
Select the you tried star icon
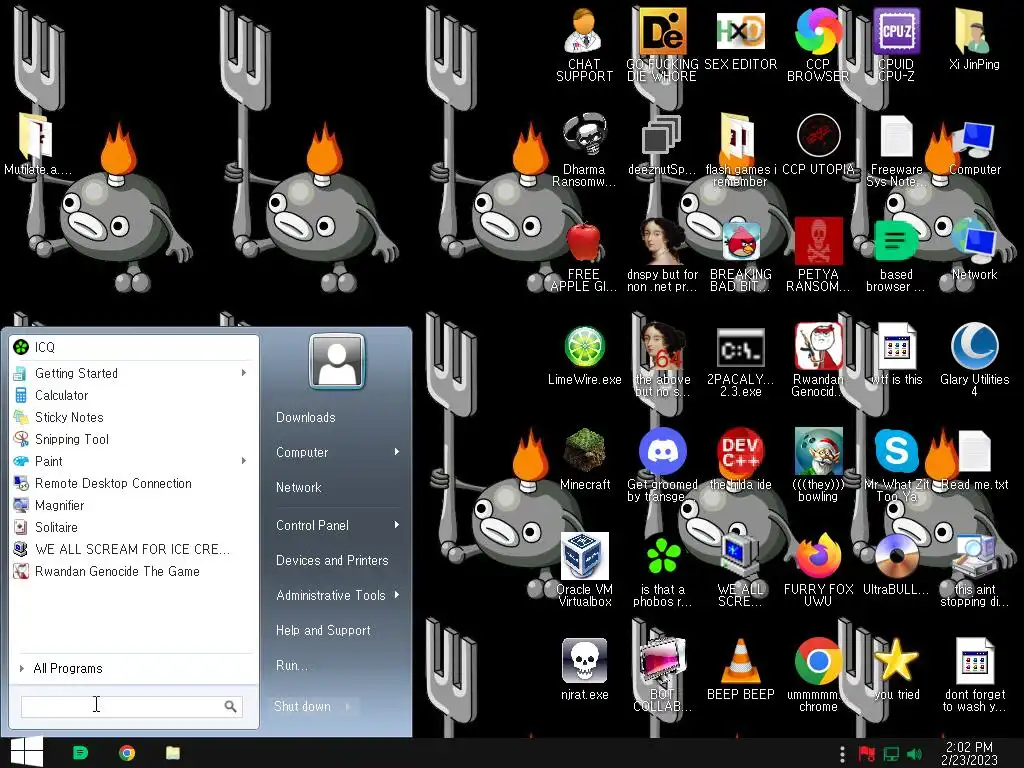pyautogui.click(x=896, y=670)
